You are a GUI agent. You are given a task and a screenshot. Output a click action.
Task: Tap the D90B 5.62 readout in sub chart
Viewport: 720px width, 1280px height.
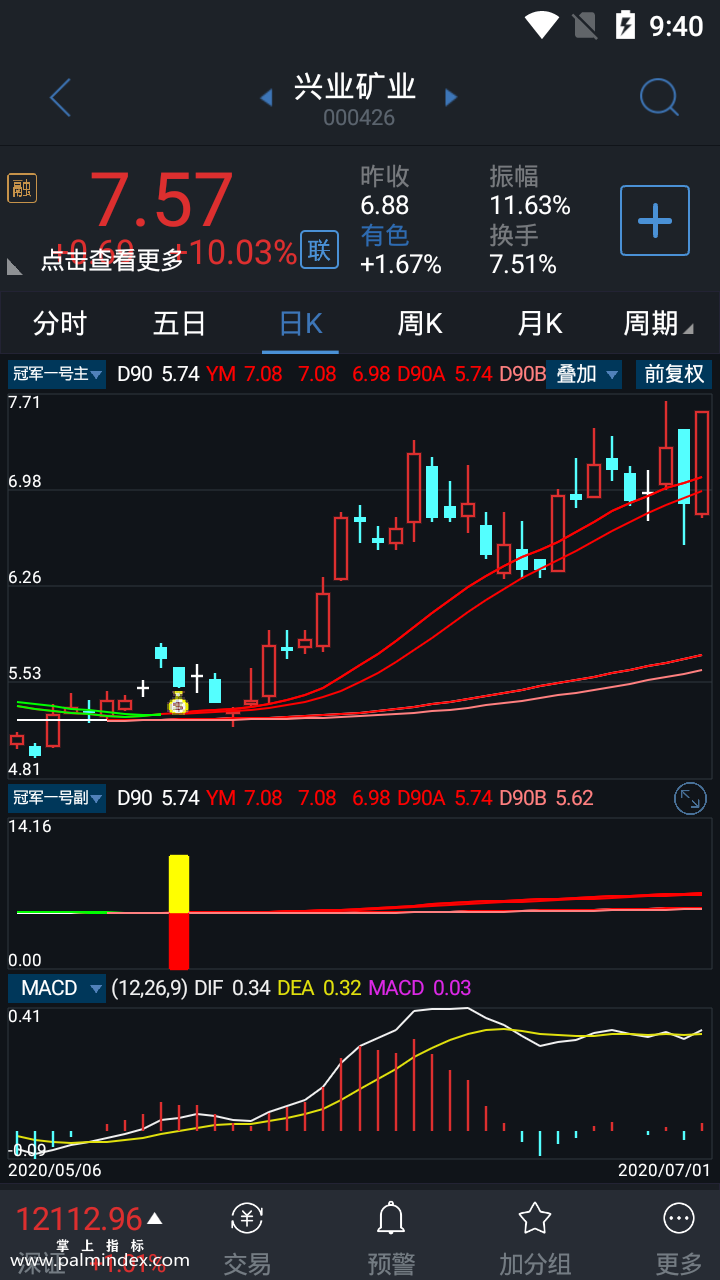pos(546,798)
